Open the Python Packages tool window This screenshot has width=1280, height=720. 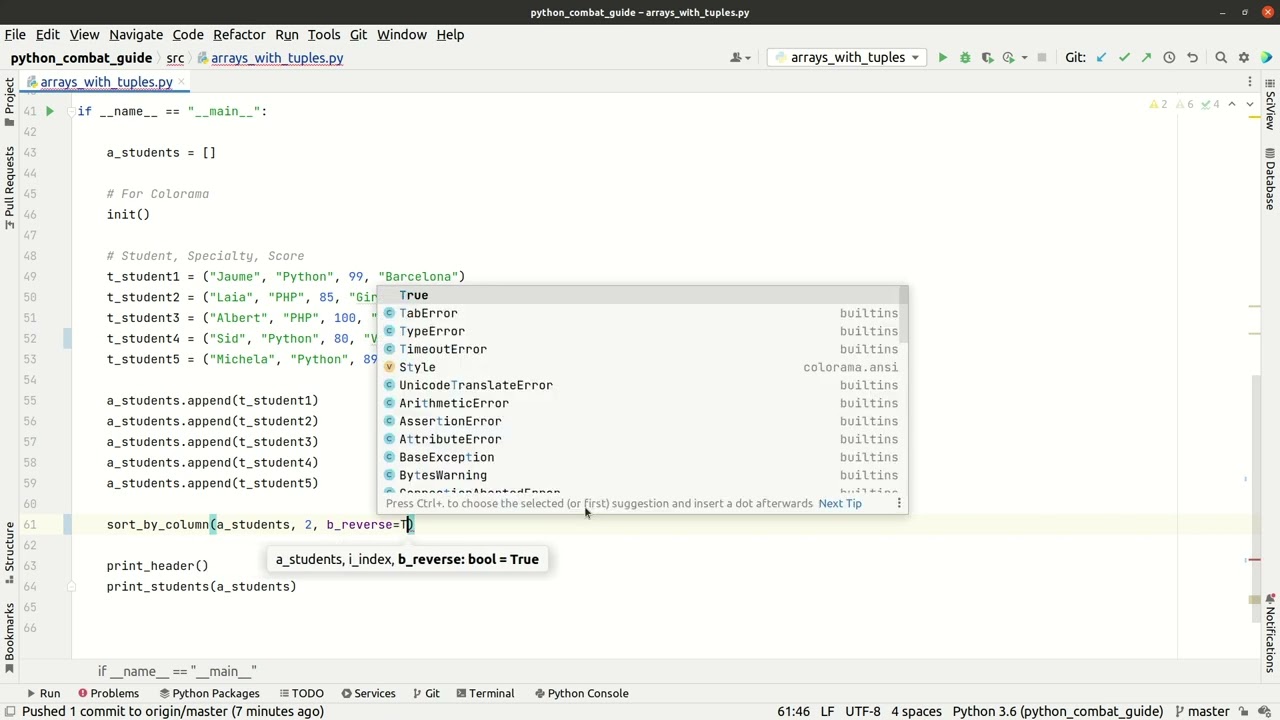tap(208, 693)
